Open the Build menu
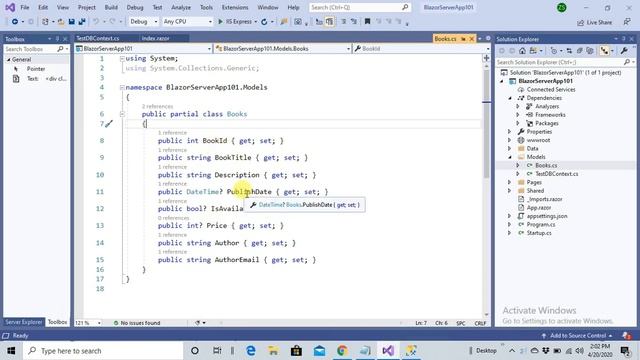Image resolution: width=640 pixels, height=360 pixels. (x=111, y=7)
